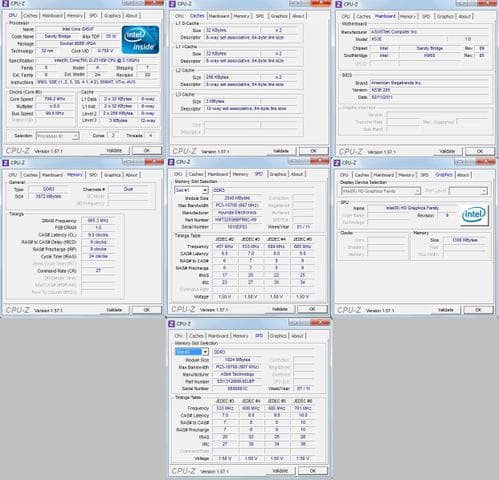499x480 pixels.
Task: Click CPU-Z title icon in the A-Data SPD window
Action: (x=171, y=324)
